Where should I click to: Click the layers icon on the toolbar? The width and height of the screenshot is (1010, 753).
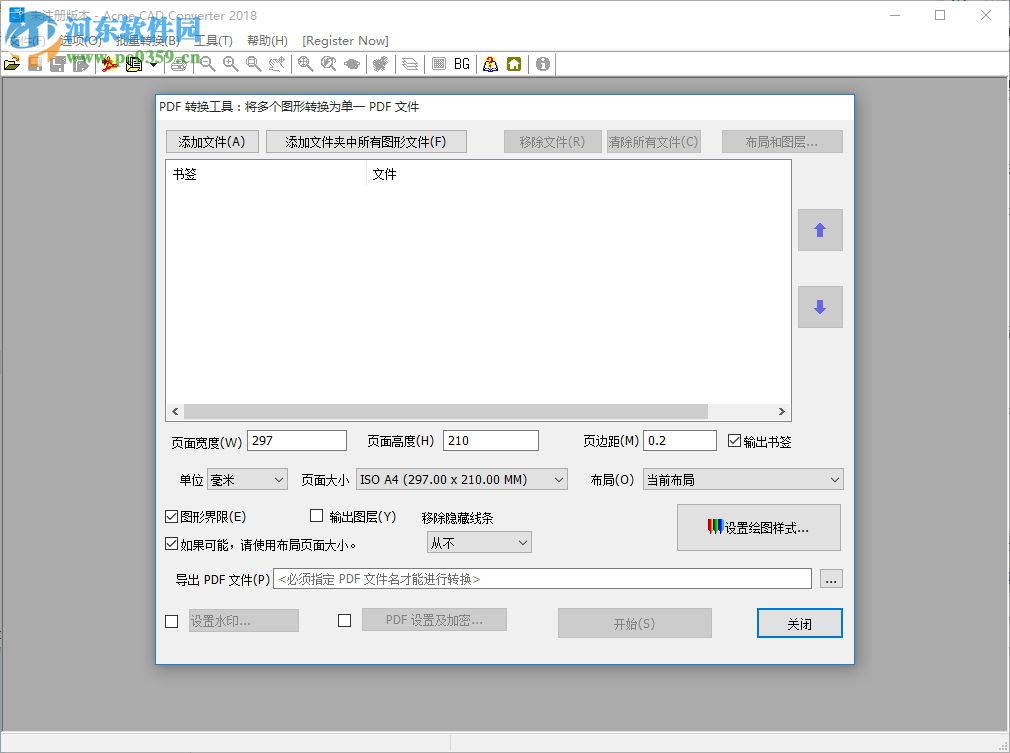(410, 63)
